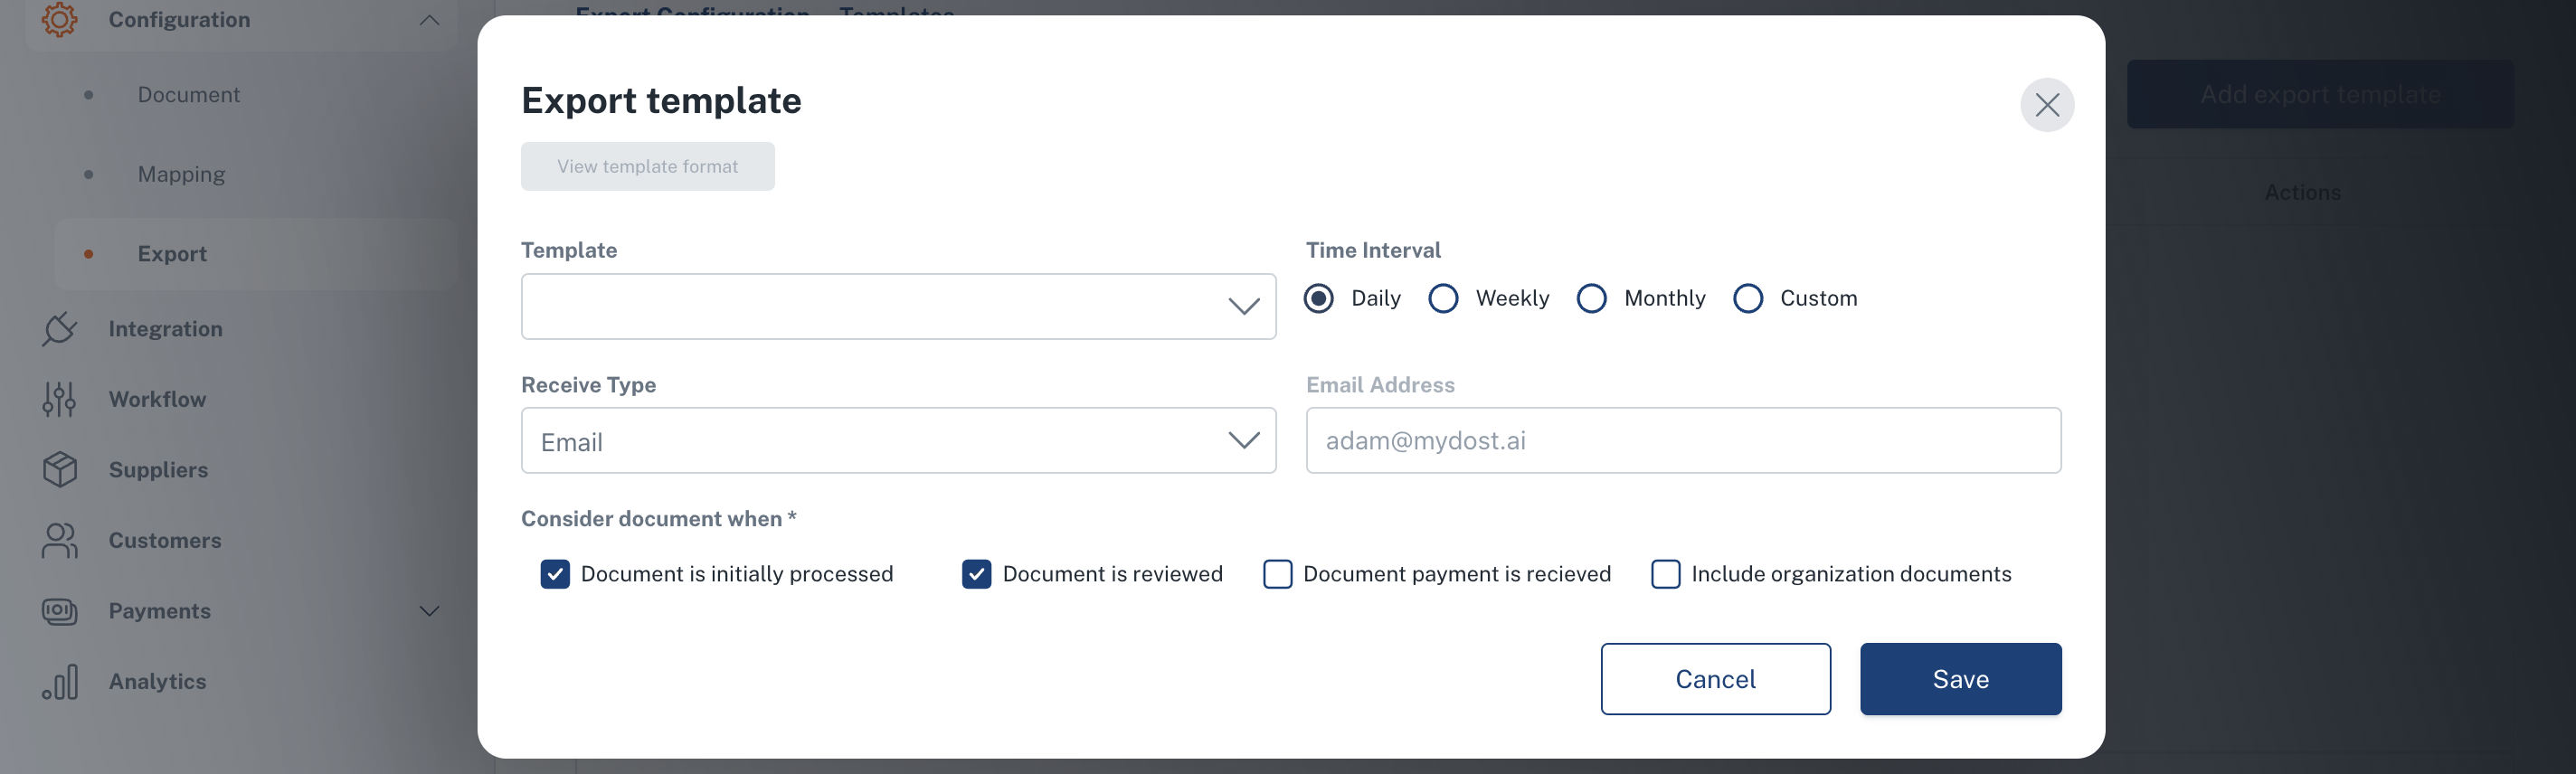
Task: Click the Time Interval label
Action: click(1373, 250)
